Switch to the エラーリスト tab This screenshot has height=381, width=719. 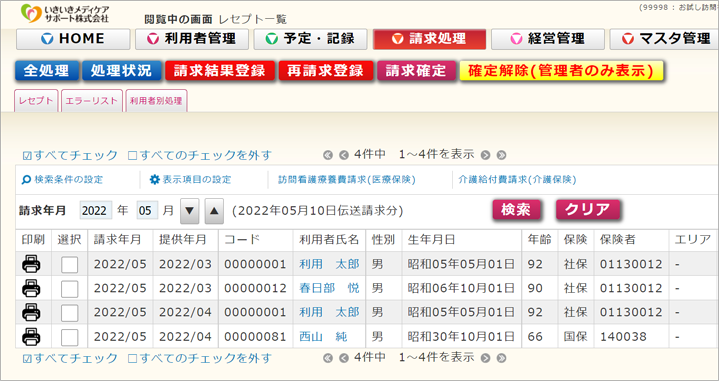[92, 101]
